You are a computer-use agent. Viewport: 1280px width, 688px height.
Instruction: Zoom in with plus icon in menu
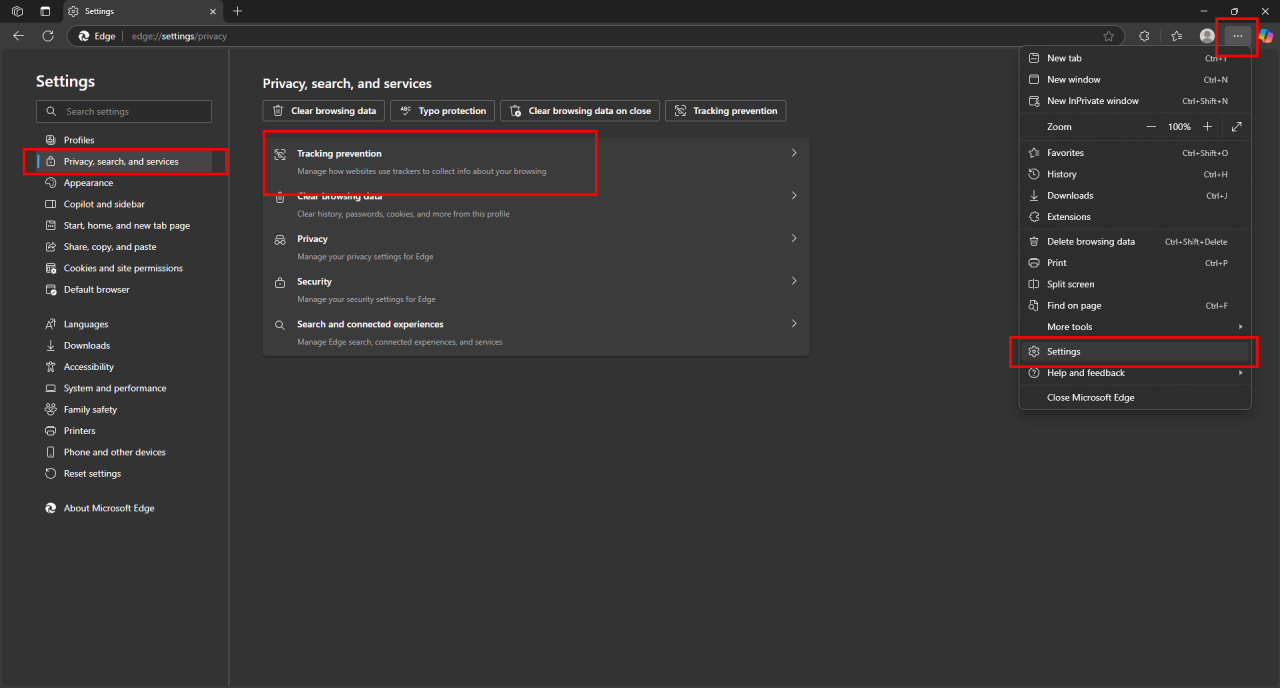(x=1208, y=127)
